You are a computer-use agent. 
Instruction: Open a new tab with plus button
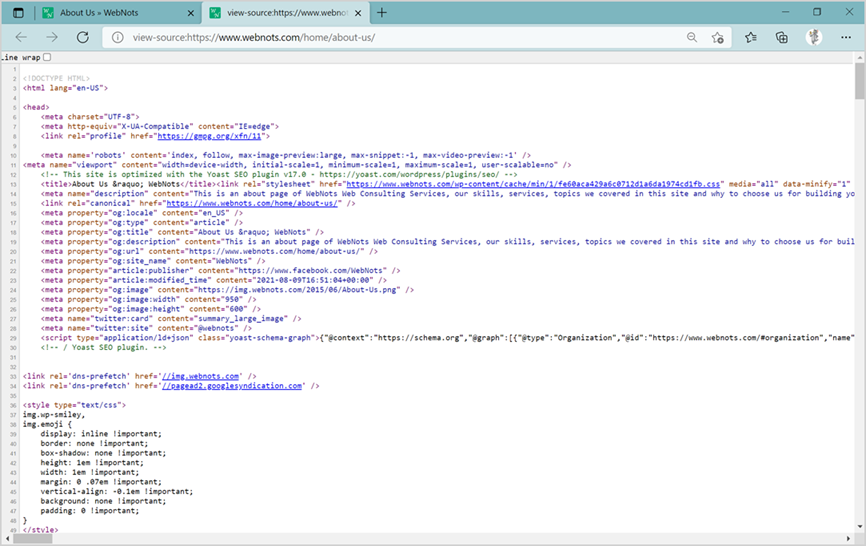point(382,13)
